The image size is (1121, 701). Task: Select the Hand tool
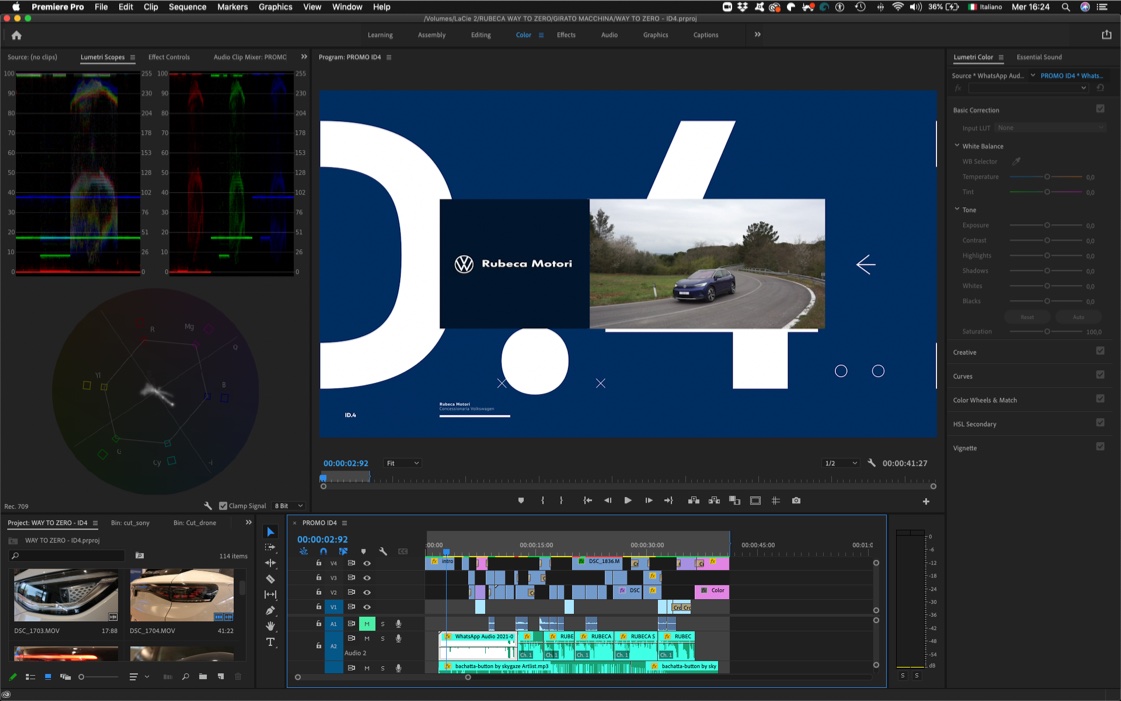[270, 626]
